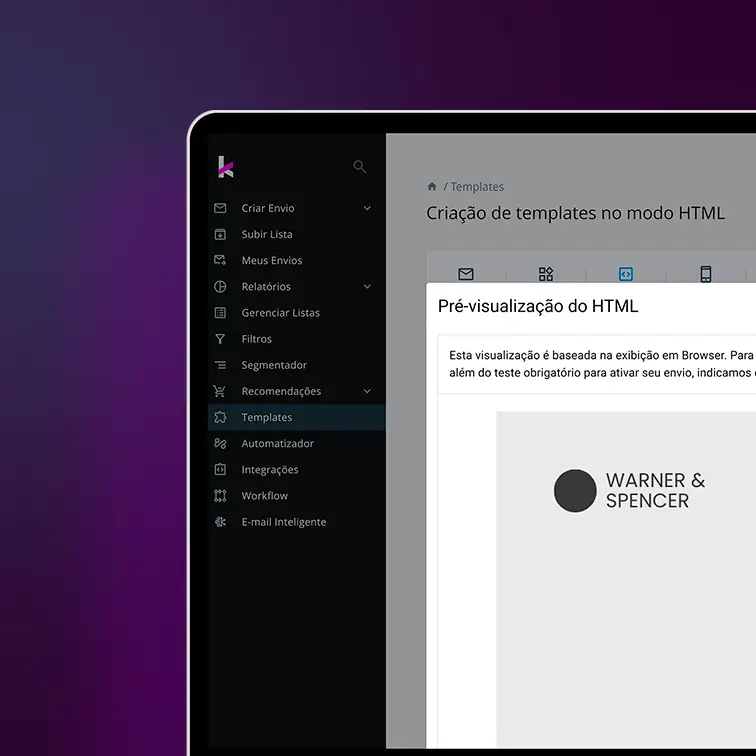Select the mobile phone preview icon
This screenshot has width=756, height=756.
coord(705,274)
